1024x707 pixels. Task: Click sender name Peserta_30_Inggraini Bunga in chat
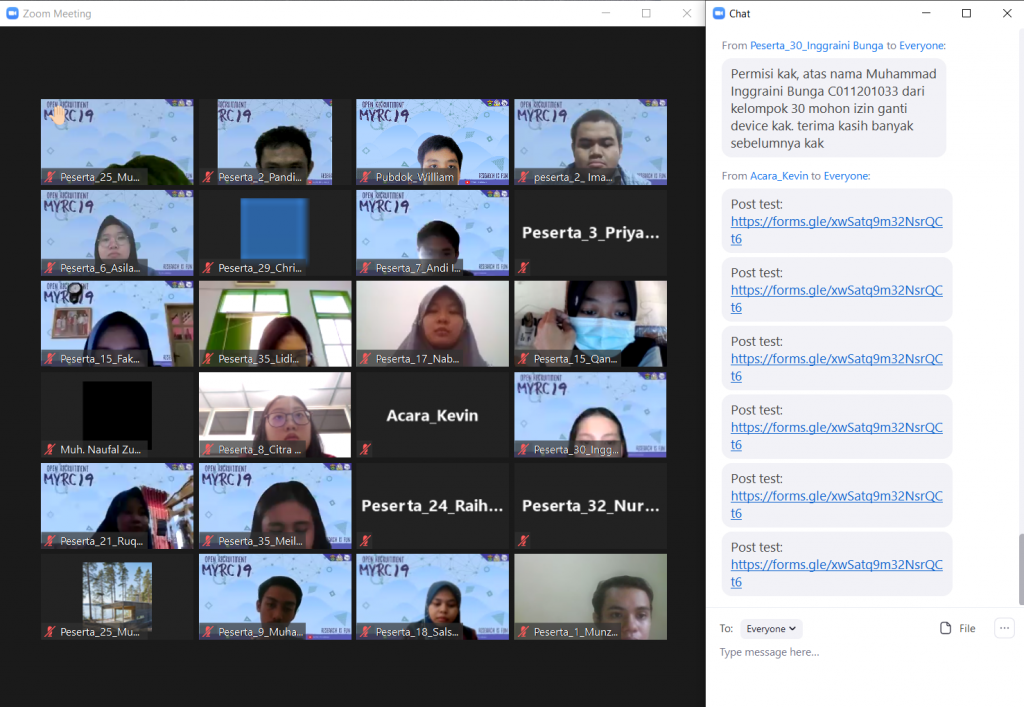[x=816, y=45]
